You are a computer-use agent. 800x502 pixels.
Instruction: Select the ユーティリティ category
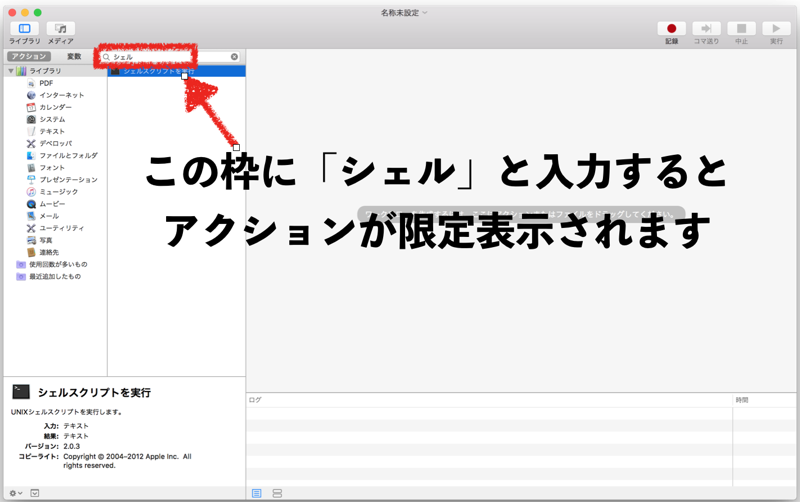pos(62,228)
